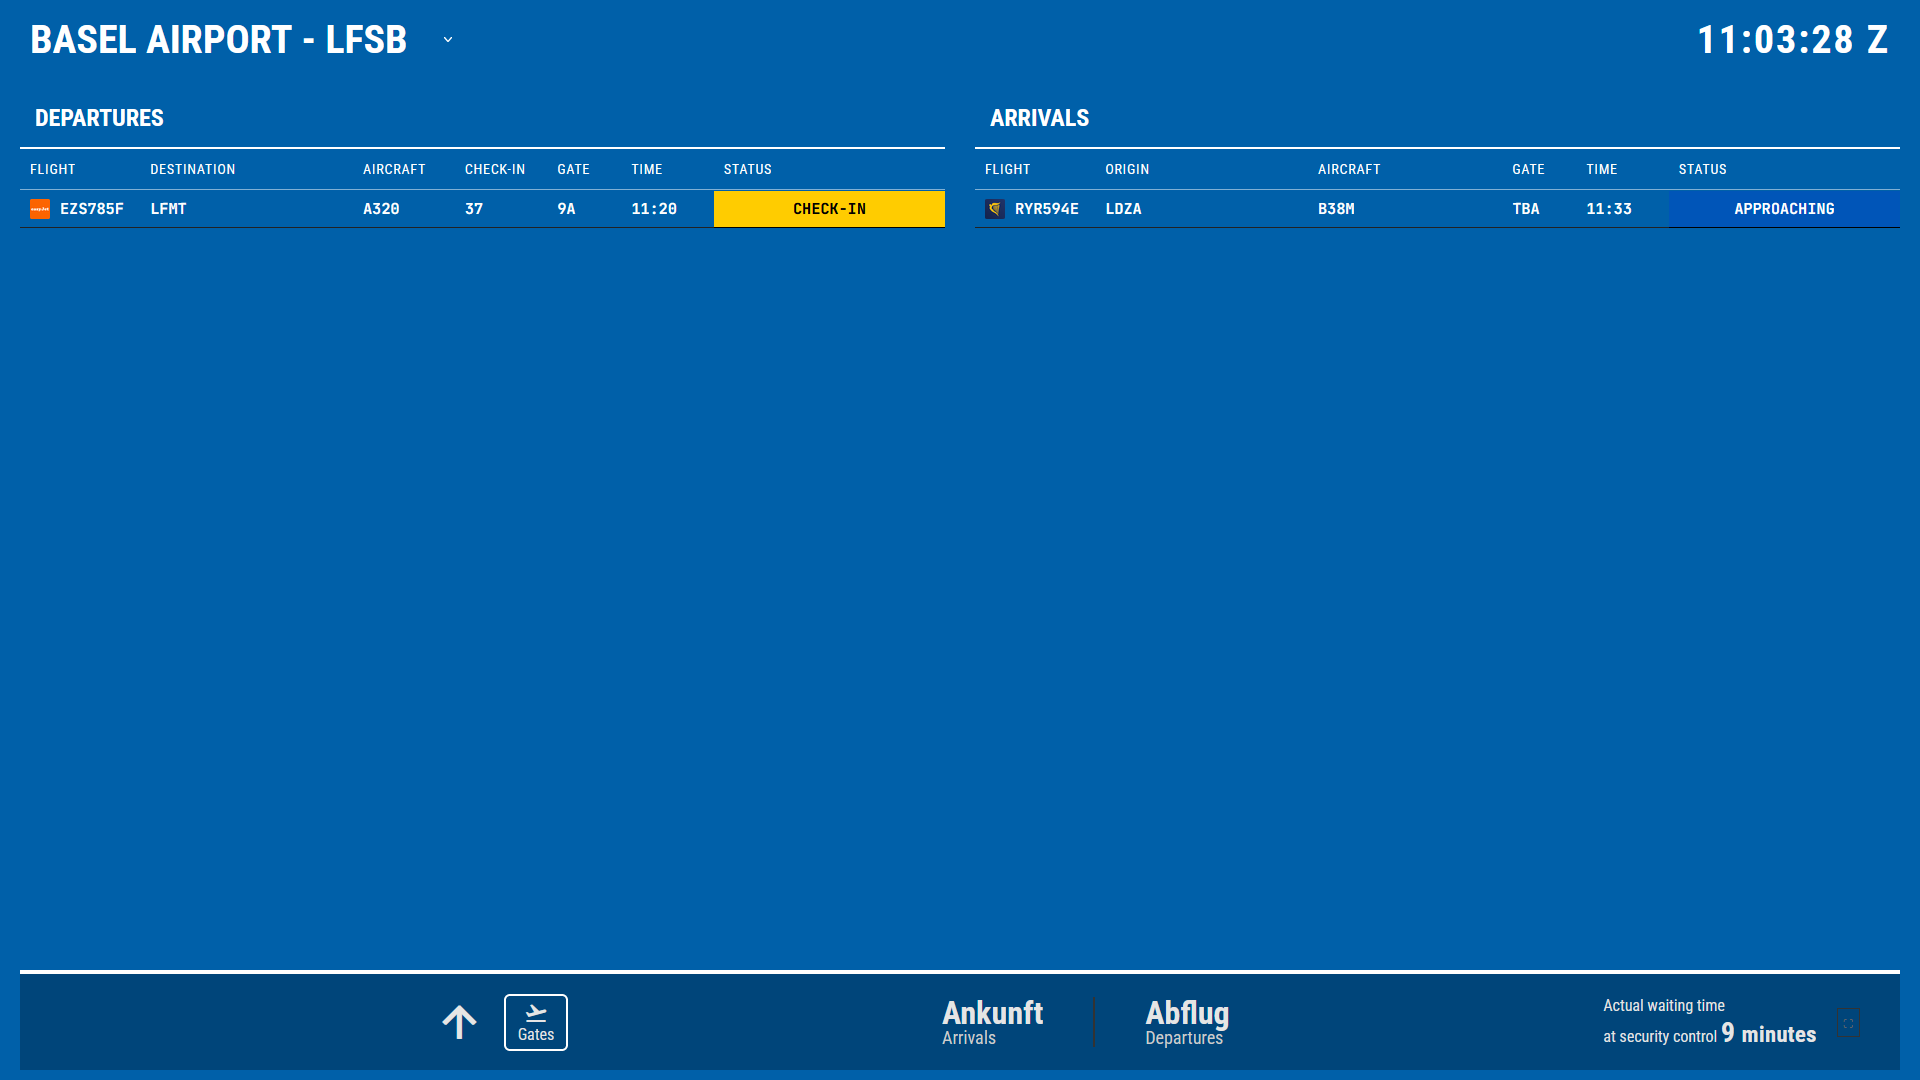Viewport: 1920px width, 1080px height.
Task: Click the arrivals TIME column header
Action: pos(1602,170)
